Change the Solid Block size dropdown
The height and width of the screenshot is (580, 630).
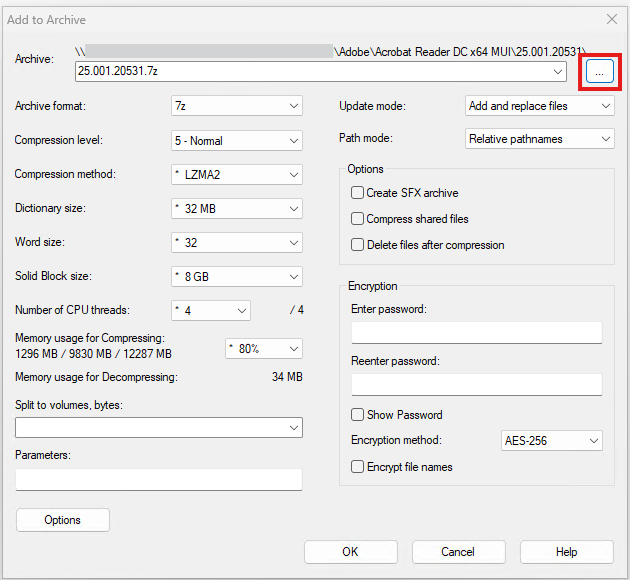[236, 277]
